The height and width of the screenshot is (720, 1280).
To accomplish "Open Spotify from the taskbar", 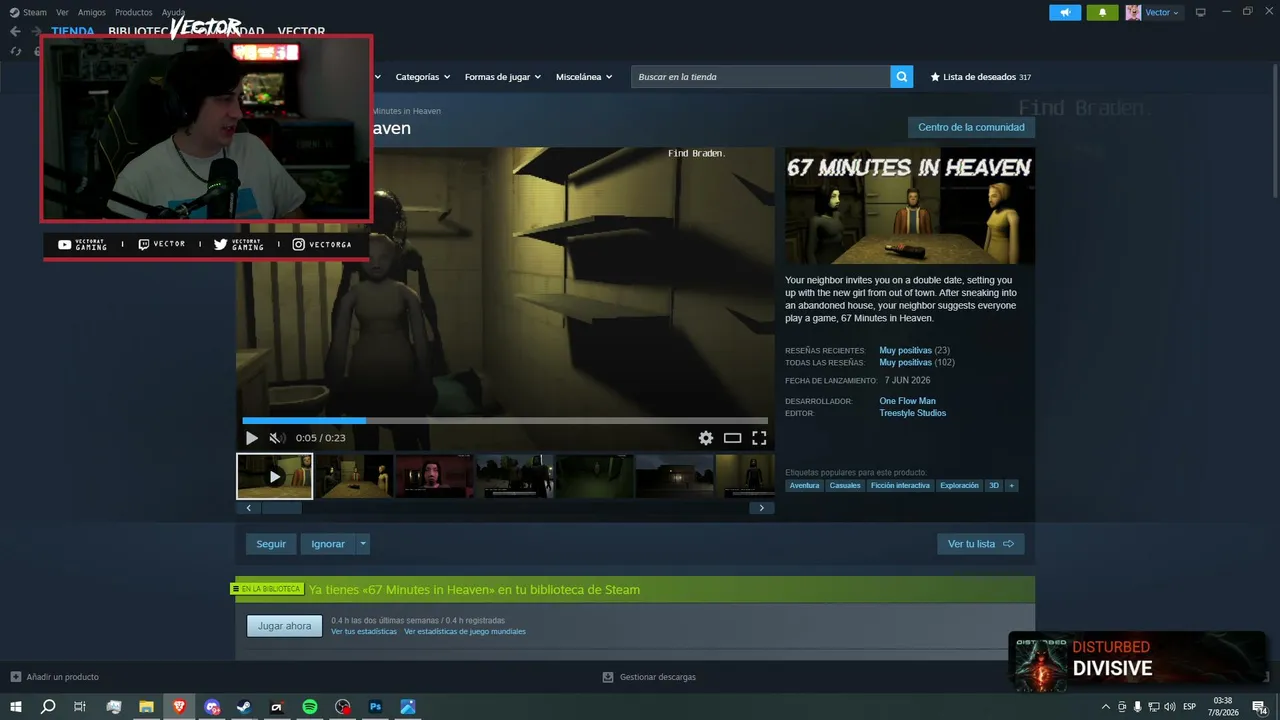I will (x=310, y=707).
